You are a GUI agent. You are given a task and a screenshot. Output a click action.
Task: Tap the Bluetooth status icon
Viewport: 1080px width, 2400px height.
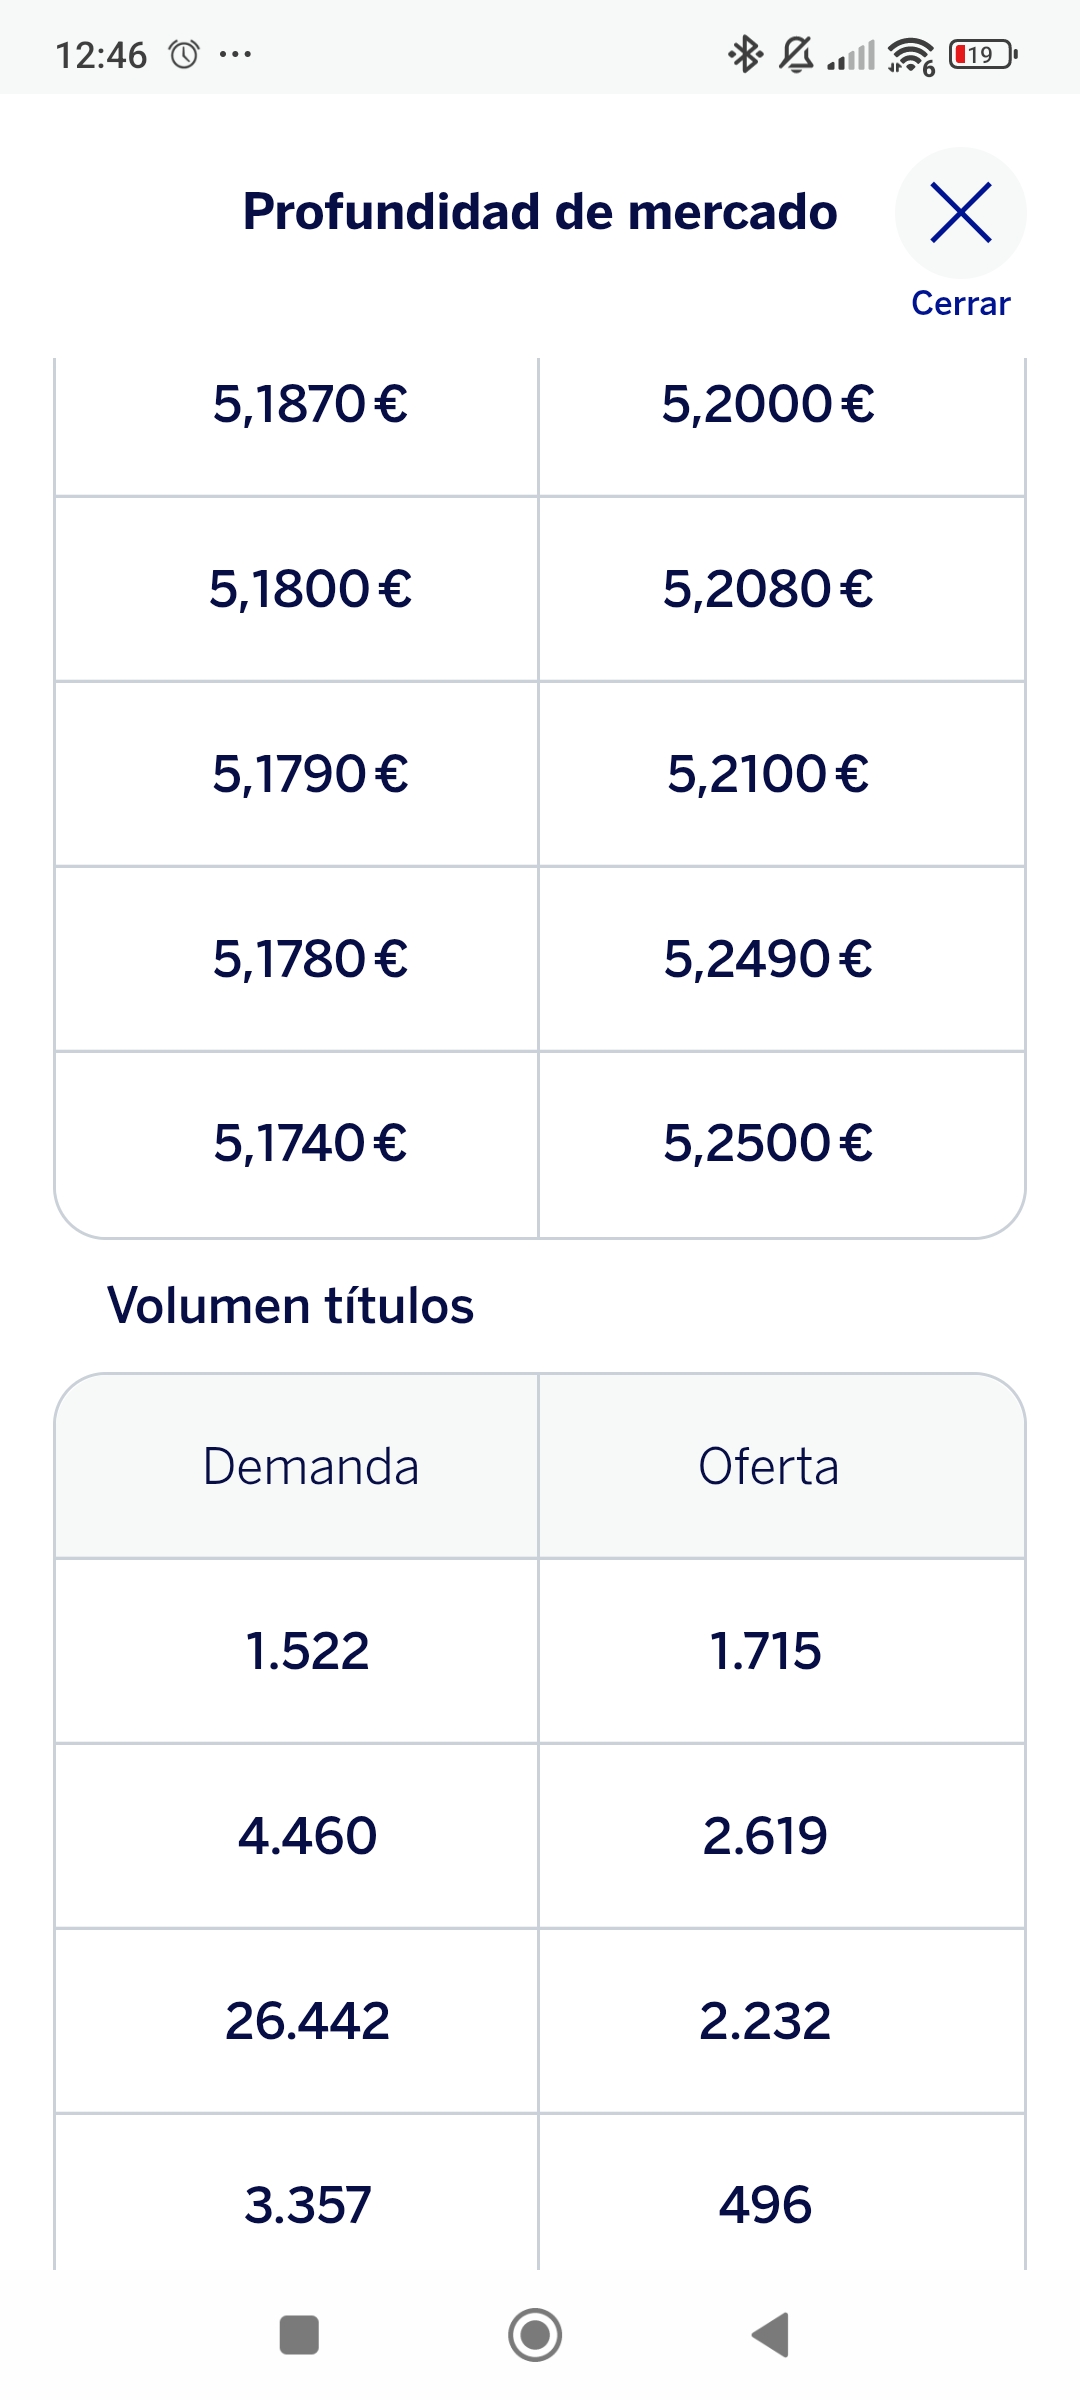point(745,54)
